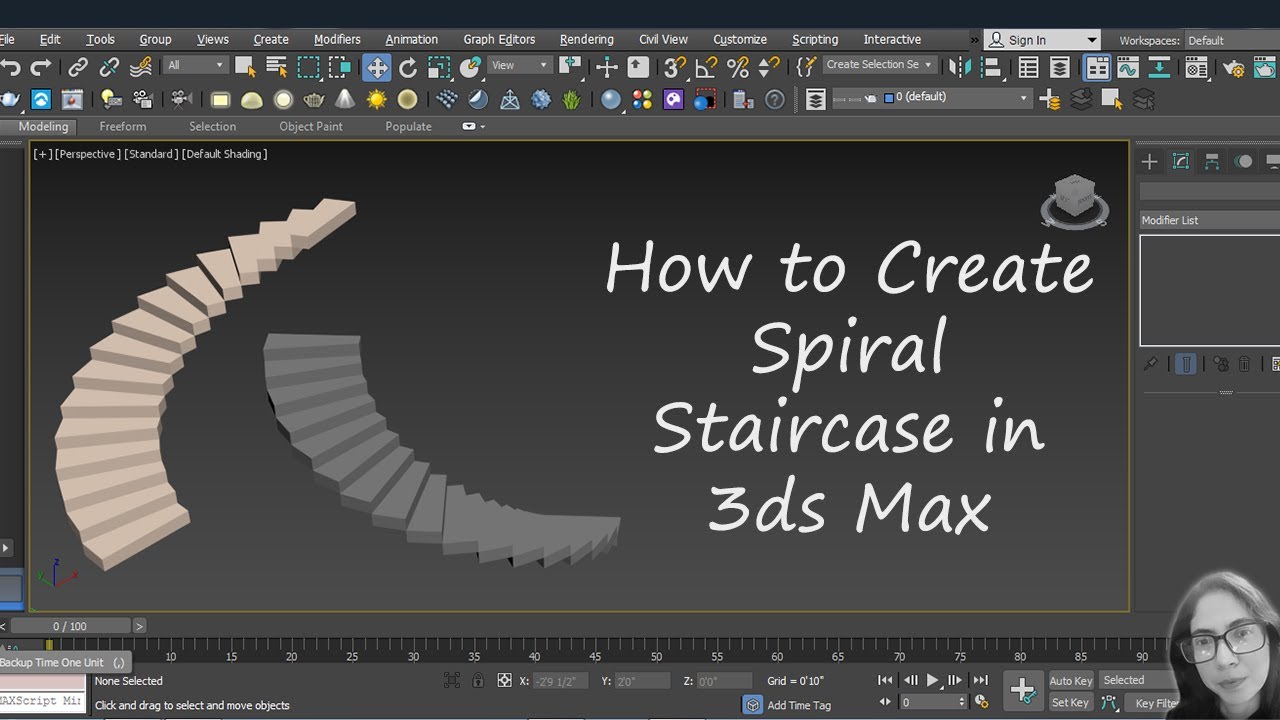The image size is (1280, 720).
Task: Open Edit Named Selection Sets
Action: 806,68
